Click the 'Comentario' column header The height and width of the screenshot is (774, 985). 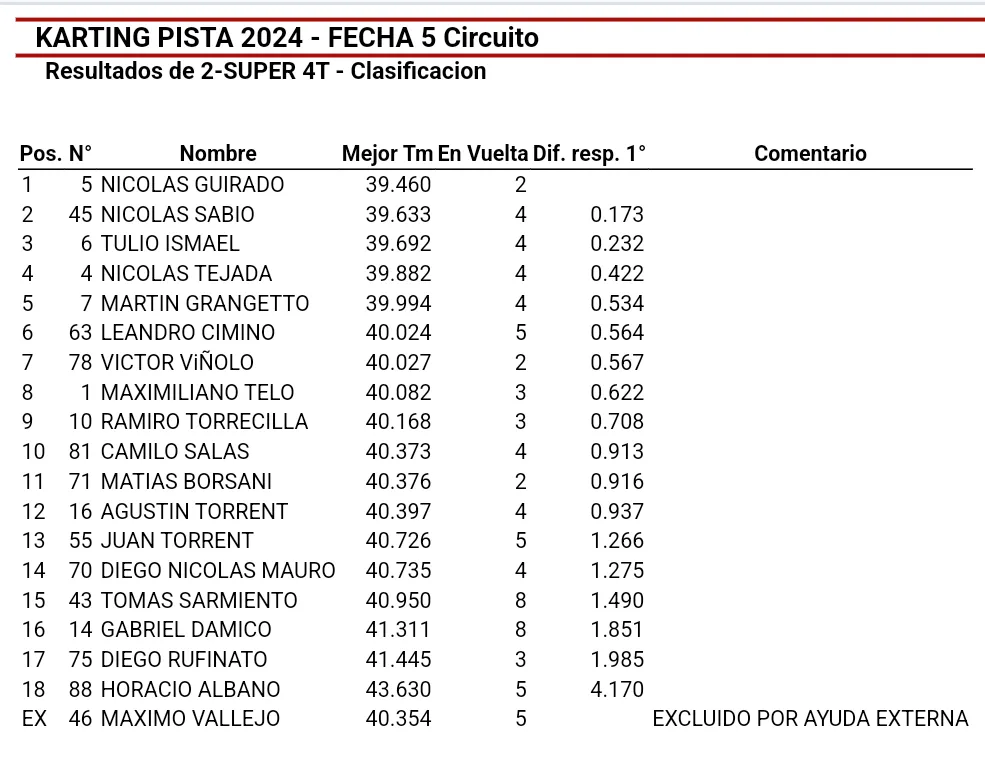pyautogui.click(x=810, y=154)
